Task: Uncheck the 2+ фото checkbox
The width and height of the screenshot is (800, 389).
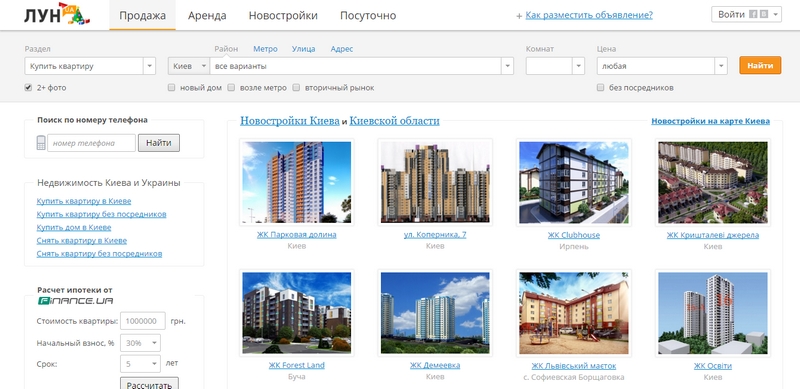Action: [x=28, y=88]
